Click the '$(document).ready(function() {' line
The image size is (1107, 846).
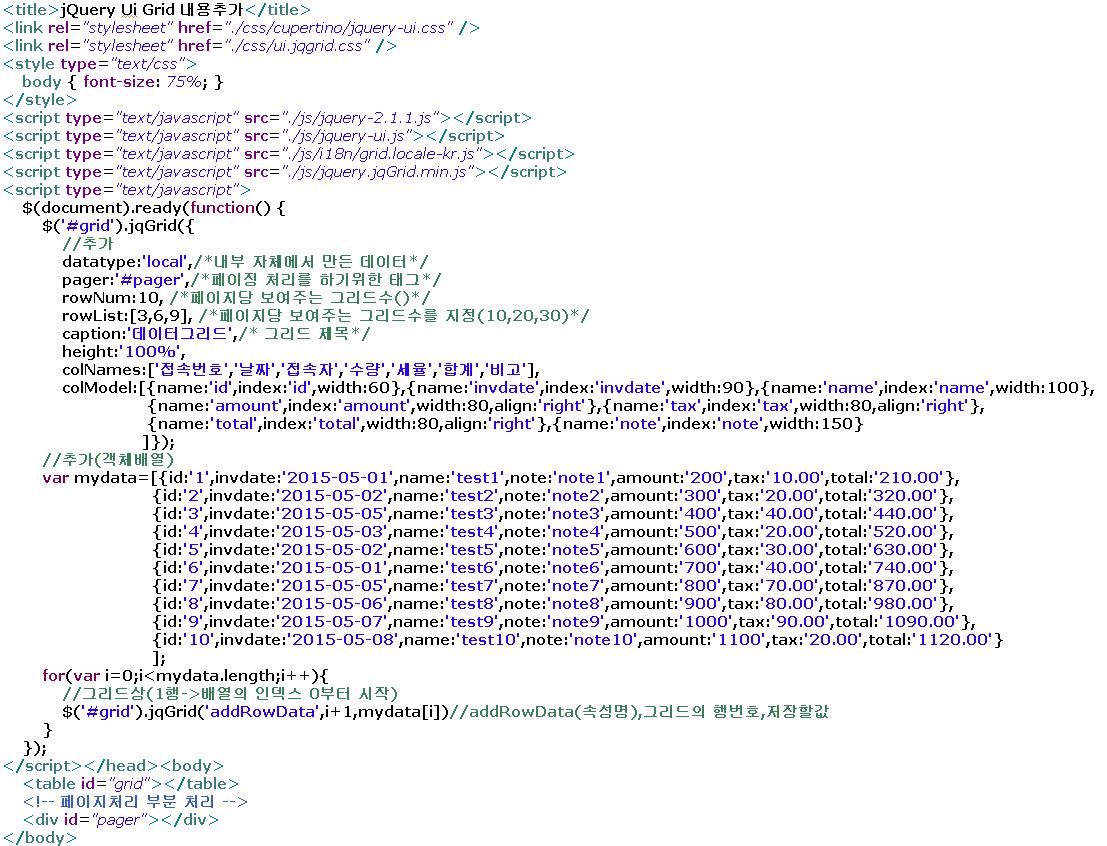[154, 208]
